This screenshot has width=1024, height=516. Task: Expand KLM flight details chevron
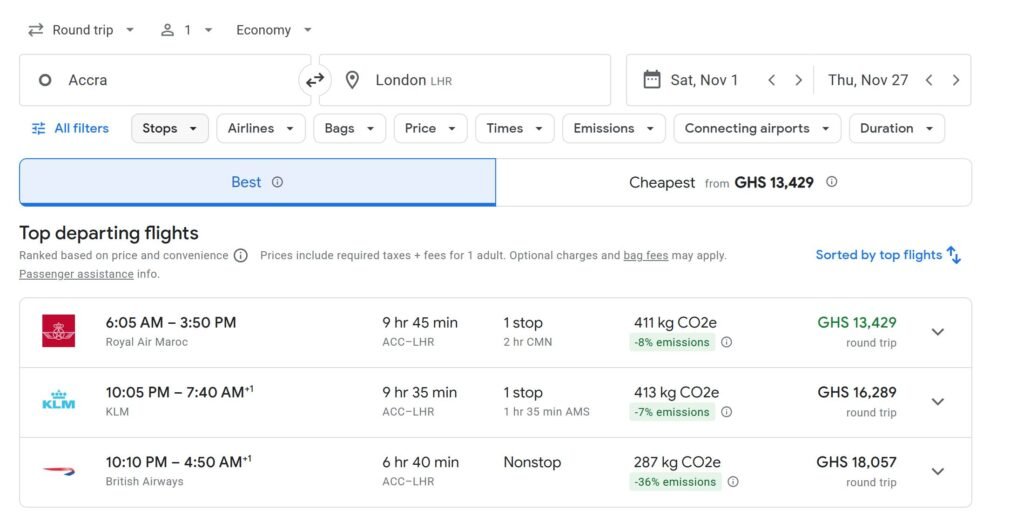point(938,402)
